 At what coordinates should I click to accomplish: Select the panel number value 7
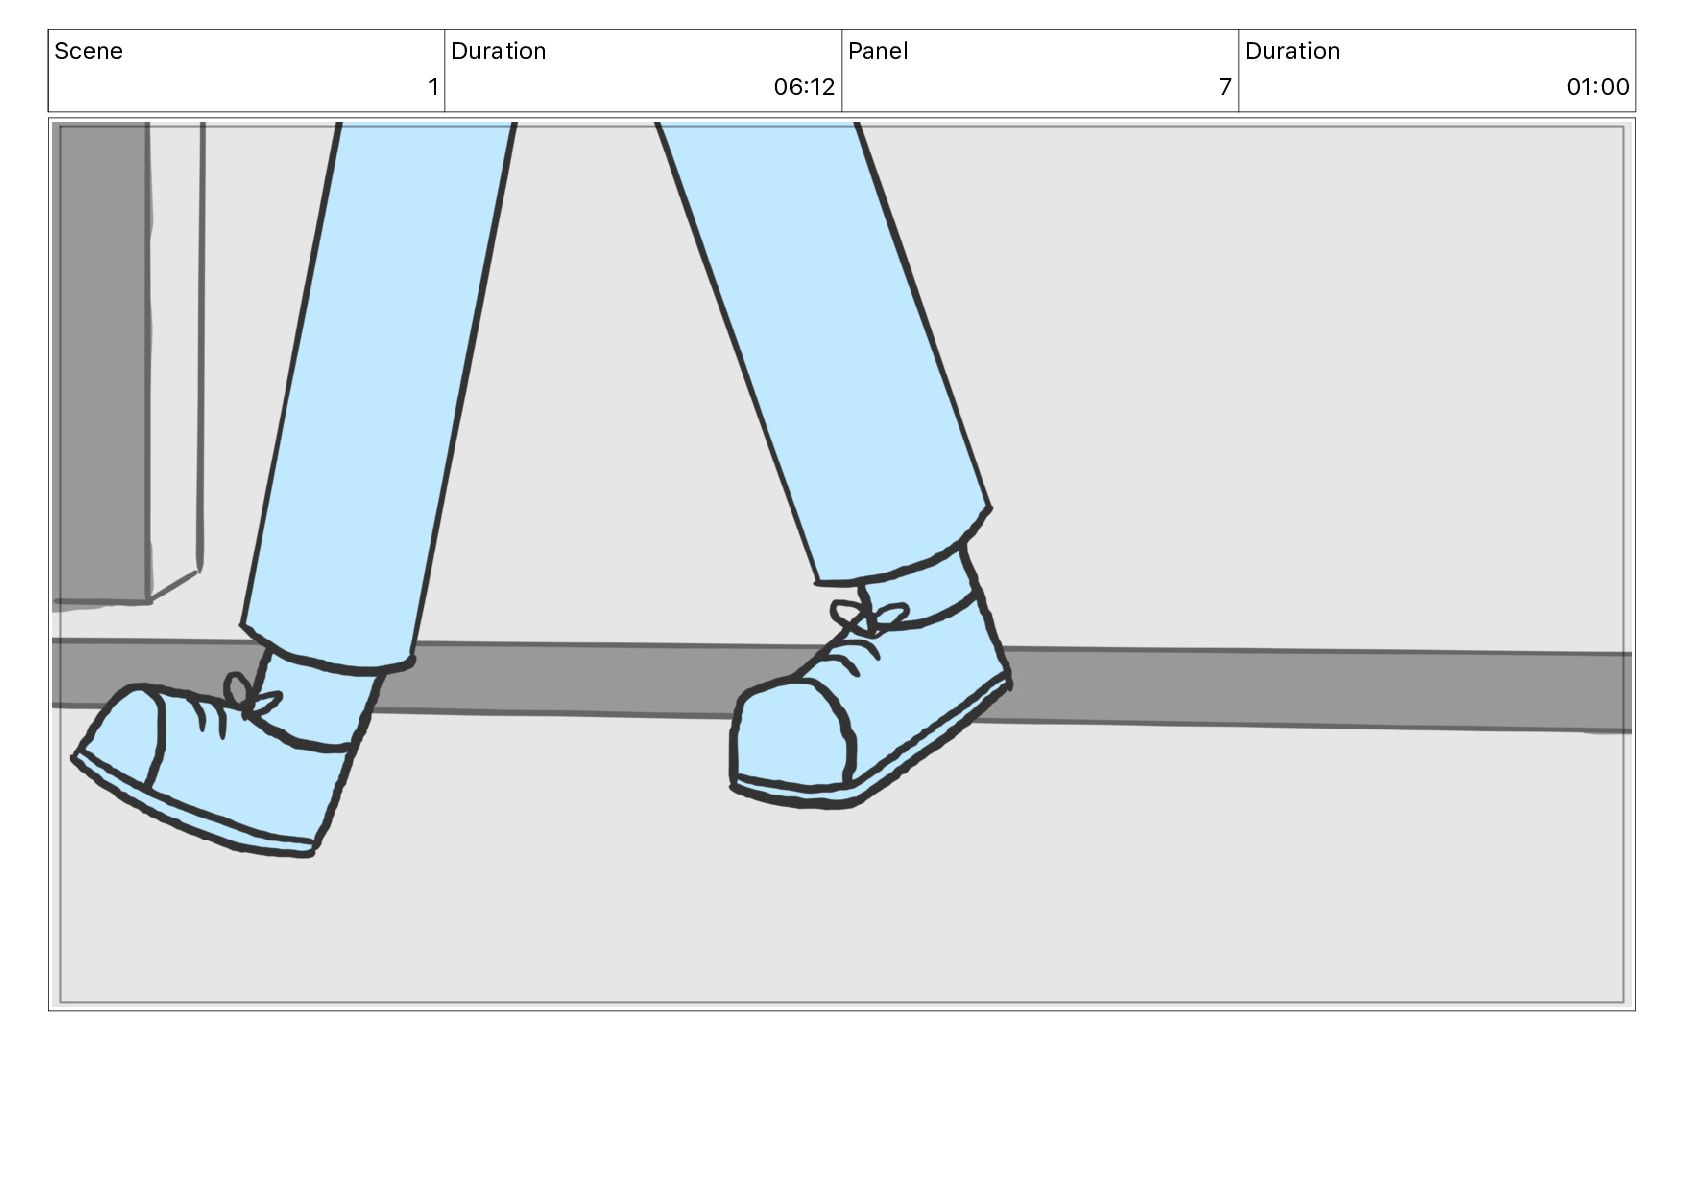coord(1225,87)
